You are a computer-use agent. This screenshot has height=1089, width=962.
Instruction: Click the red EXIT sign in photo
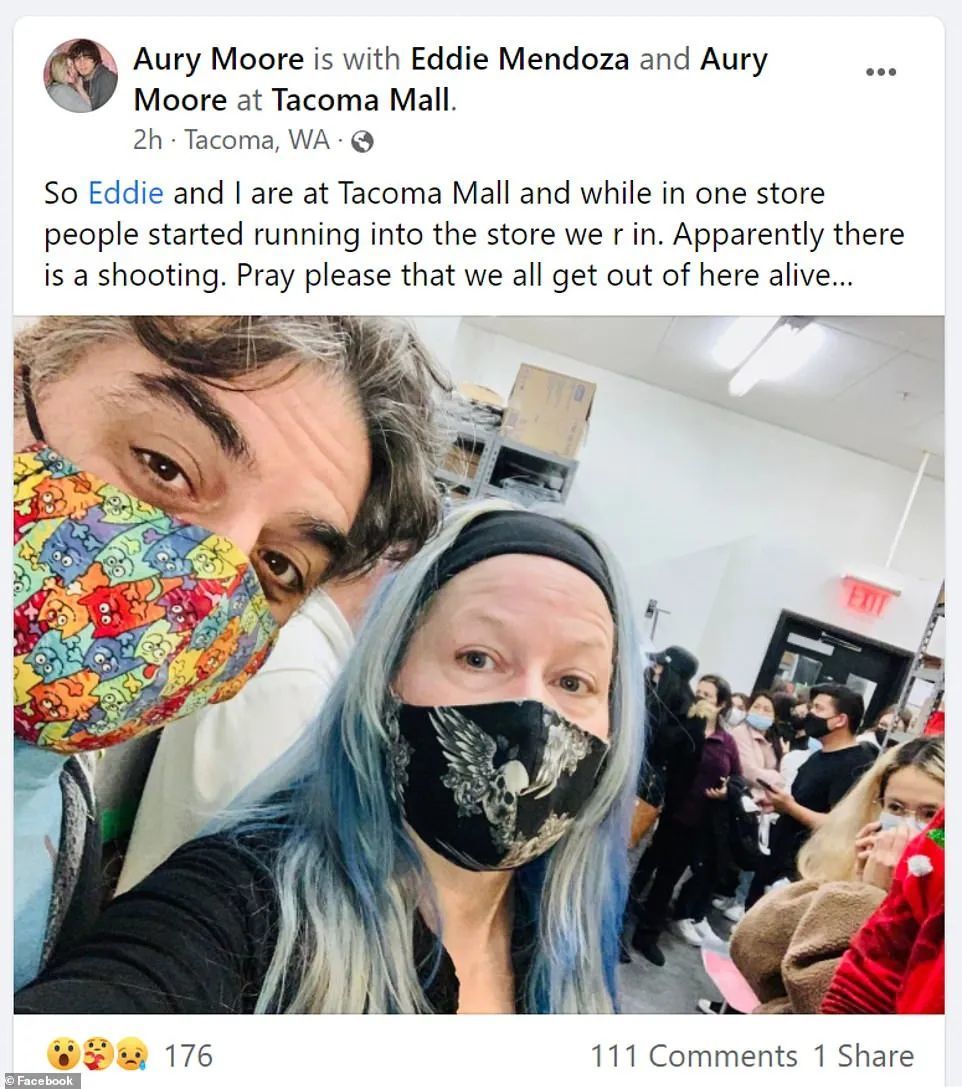pos(866,597)
